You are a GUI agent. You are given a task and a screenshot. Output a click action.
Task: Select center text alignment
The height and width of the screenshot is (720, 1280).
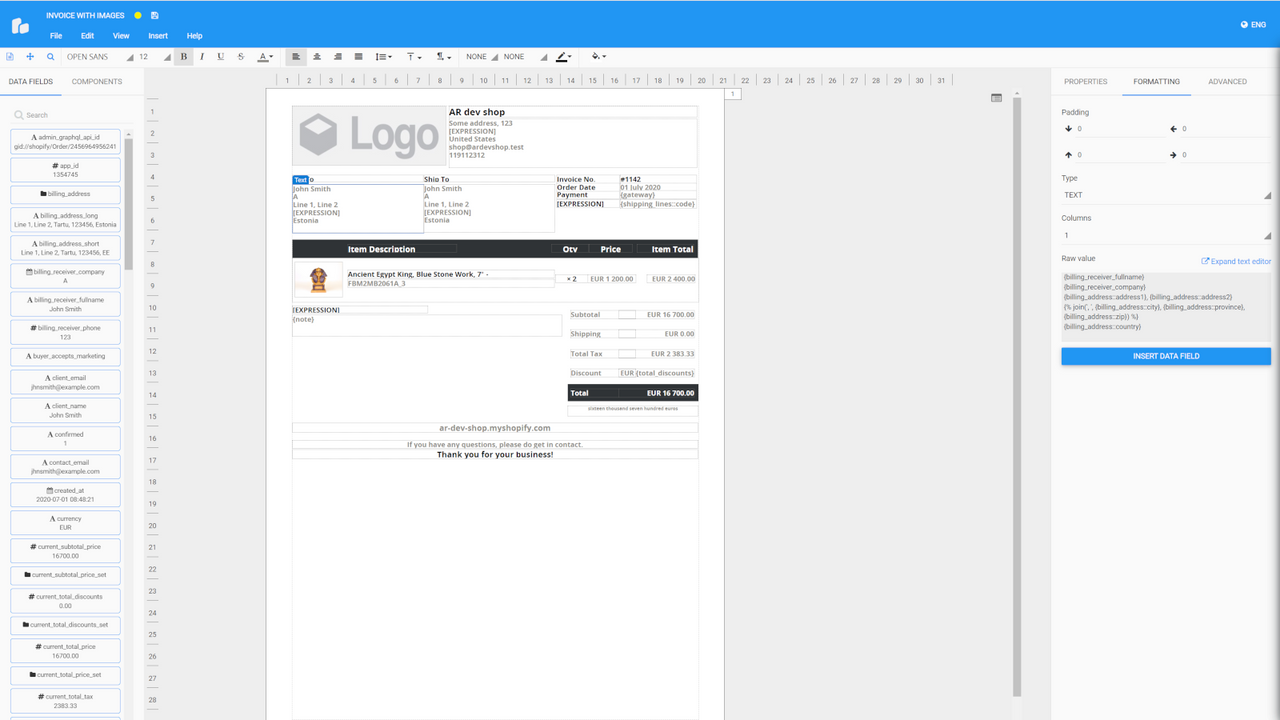(317, 57)
